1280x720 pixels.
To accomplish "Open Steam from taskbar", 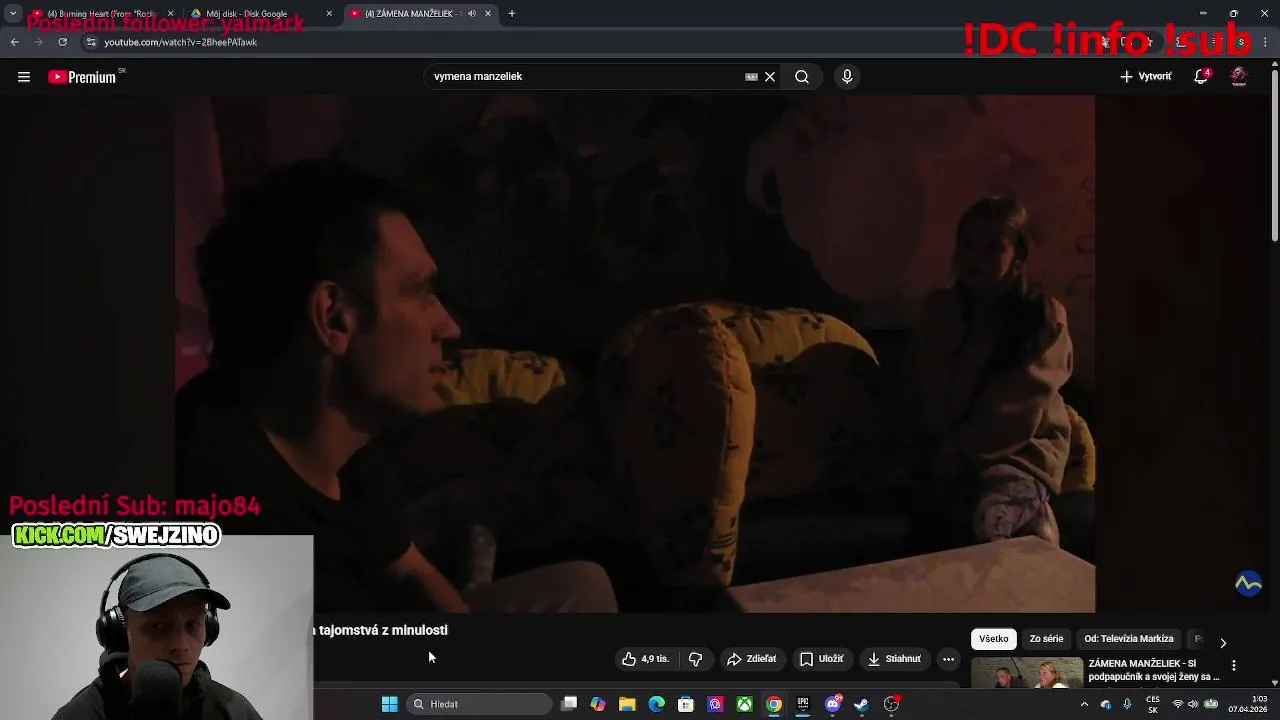I will coord(862,704).
